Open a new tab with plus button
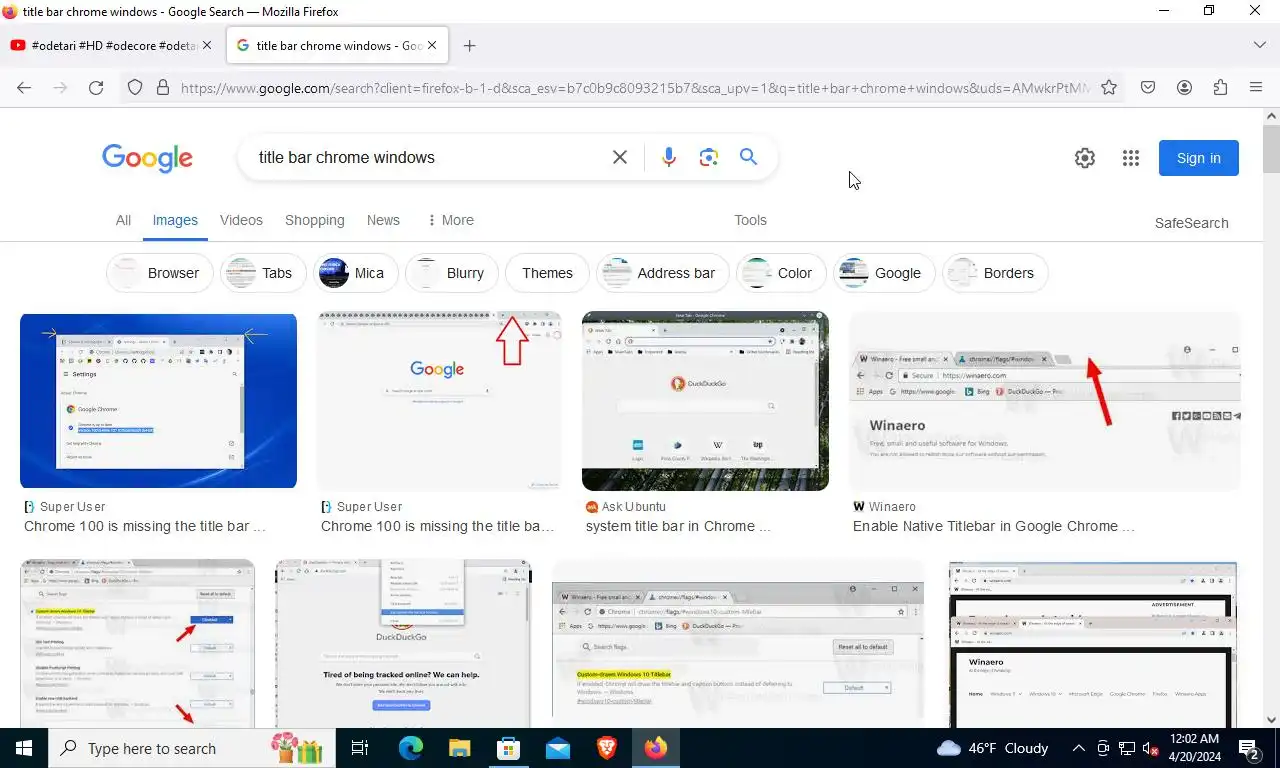1280x768 pixels. click(x=469, y=45)
